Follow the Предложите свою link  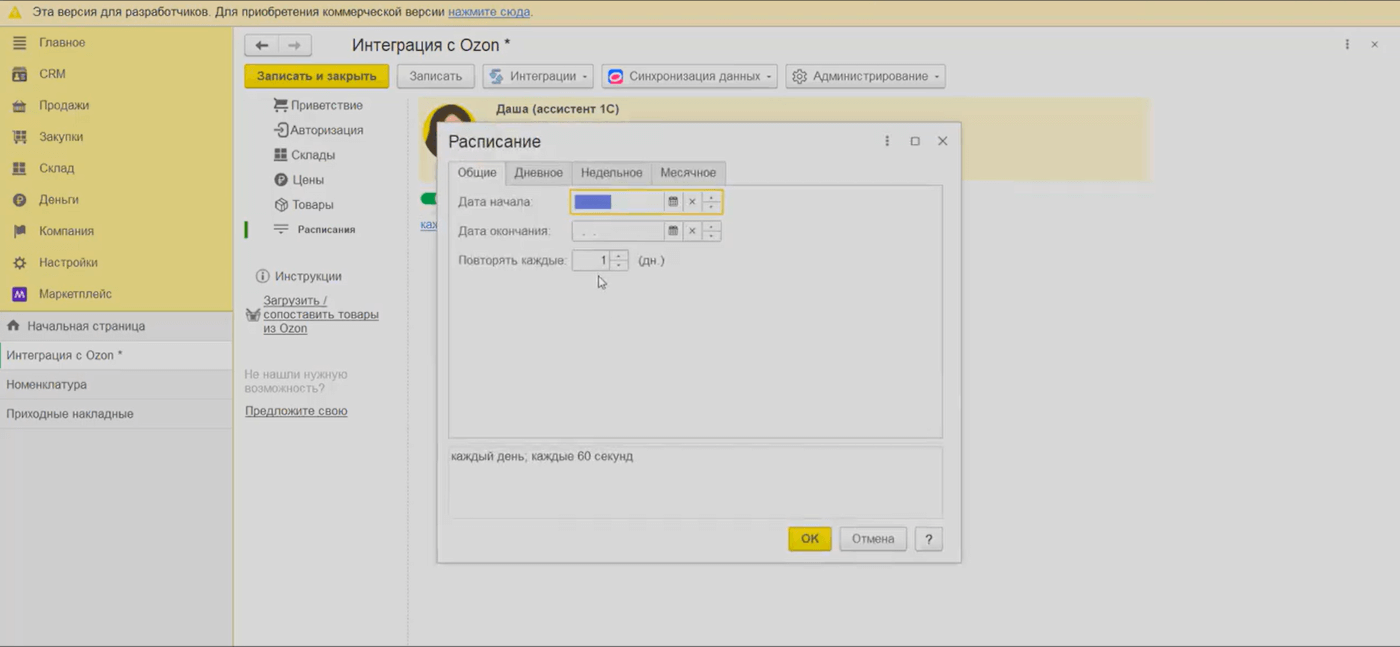296,411
